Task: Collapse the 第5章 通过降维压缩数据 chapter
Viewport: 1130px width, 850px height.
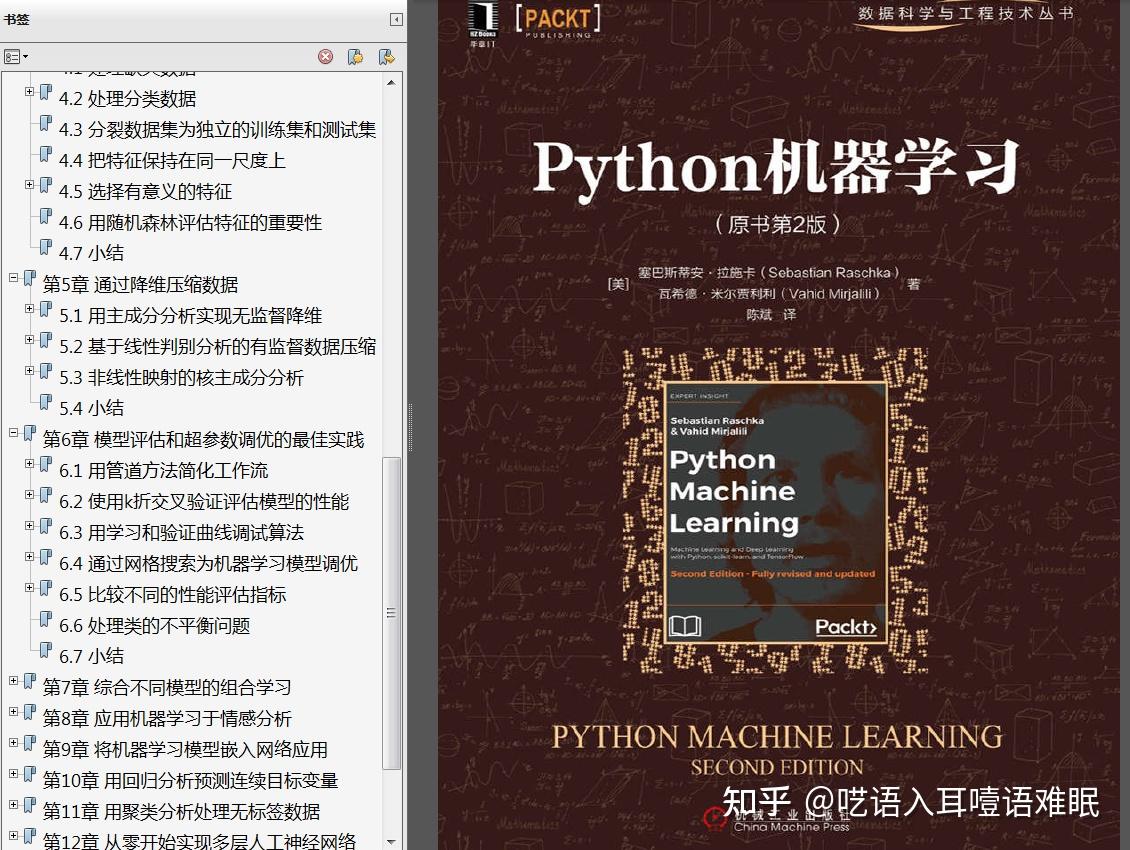Action: pyautogui.click(x=13, y=278)
